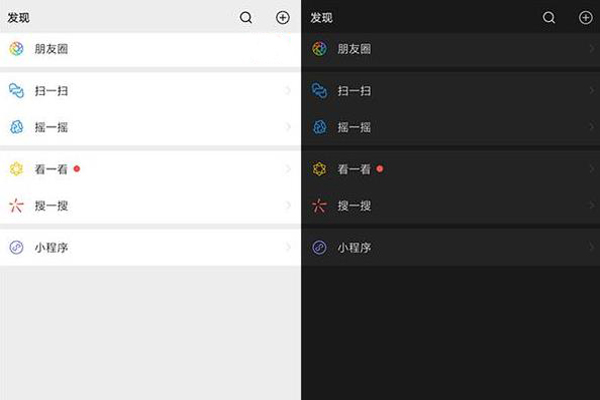Screen dimensions: 600x400
Task: Expand 看一看 row chevron in dark panel
Action: [591, 169]
